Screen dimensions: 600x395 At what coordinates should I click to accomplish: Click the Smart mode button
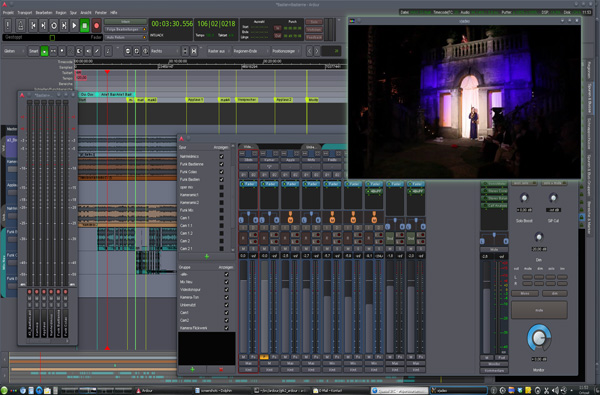(x=34, y=51)
